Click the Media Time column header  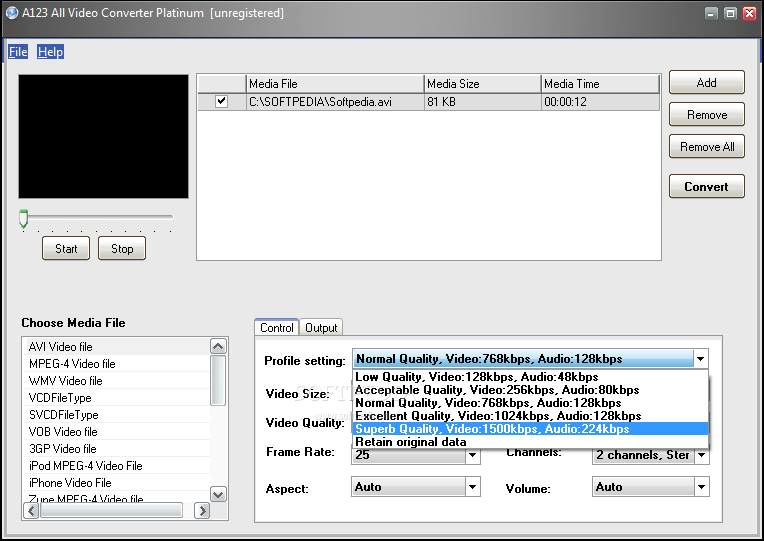pyautogui.click(x=600, y=84)
